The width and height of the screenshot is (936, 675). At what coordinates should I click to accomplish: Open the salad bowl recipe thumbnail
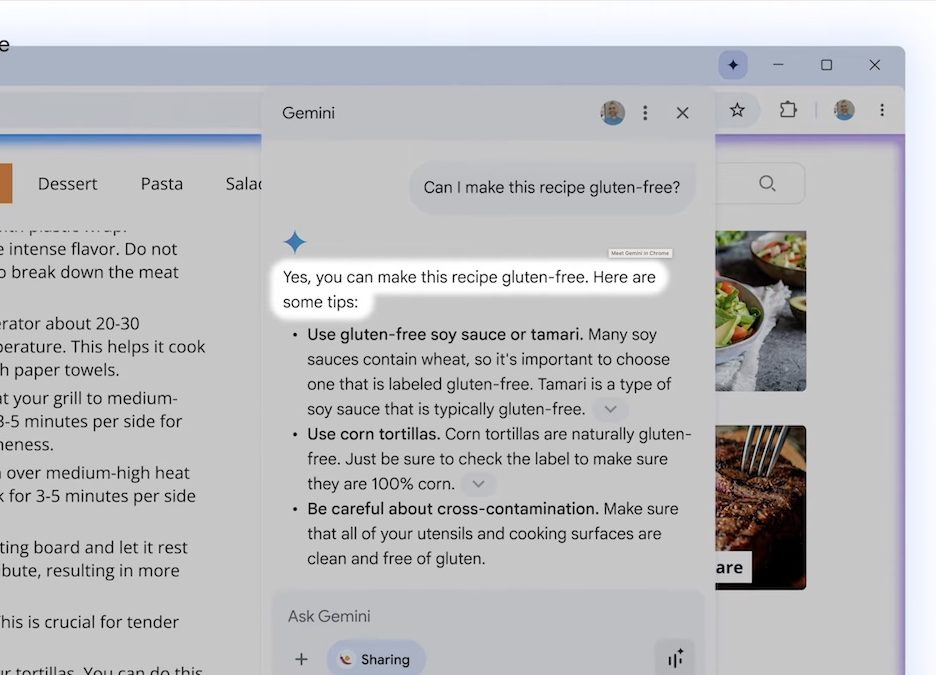click(x=761, y=311)
